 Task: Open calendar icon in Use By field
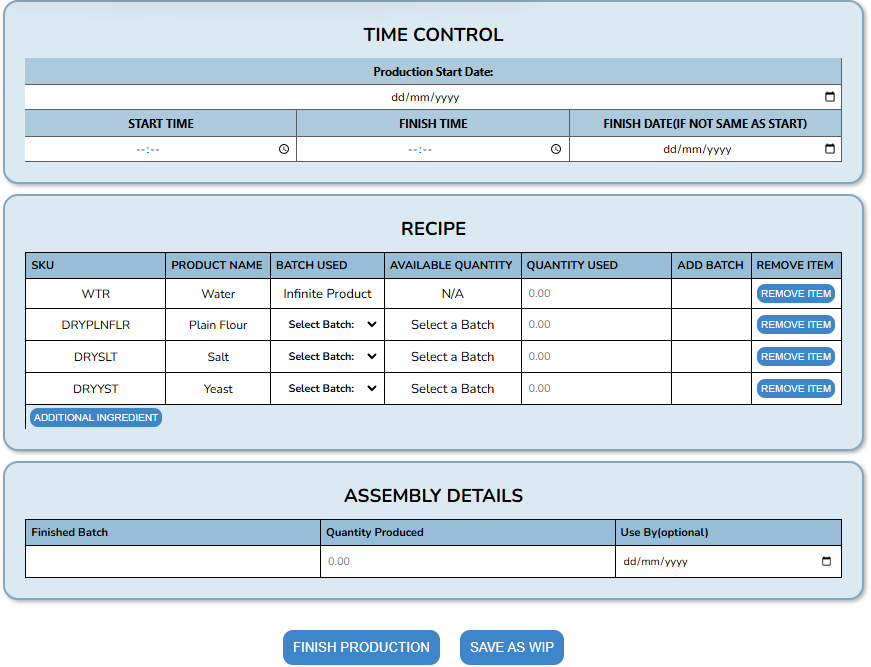tap(826, 562)
